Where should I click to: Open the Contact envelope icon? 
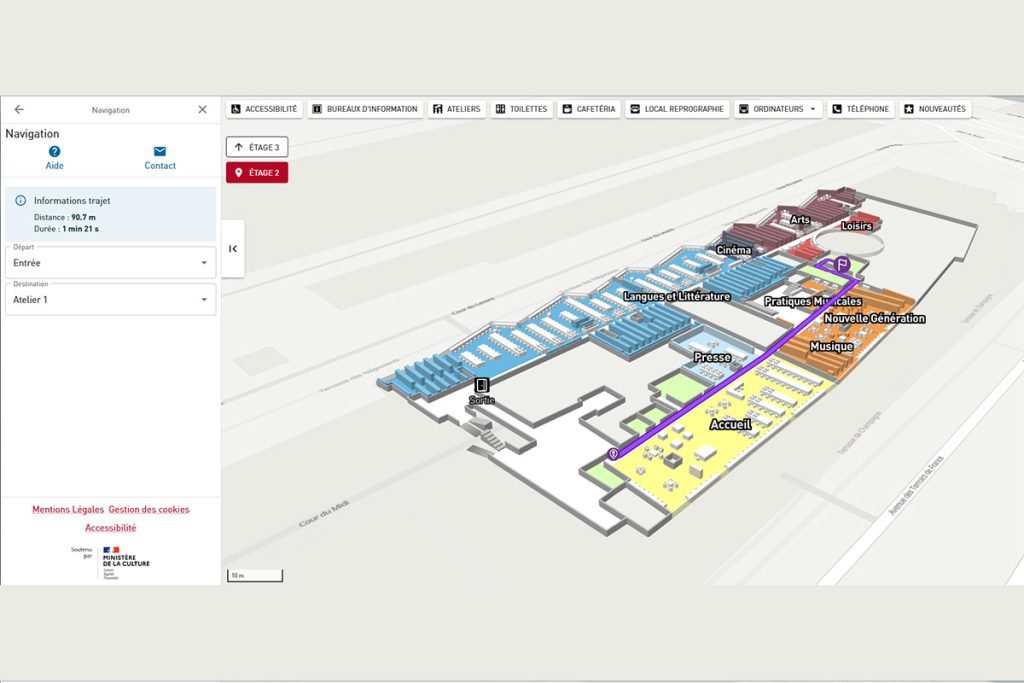click(x=160, y=152)
